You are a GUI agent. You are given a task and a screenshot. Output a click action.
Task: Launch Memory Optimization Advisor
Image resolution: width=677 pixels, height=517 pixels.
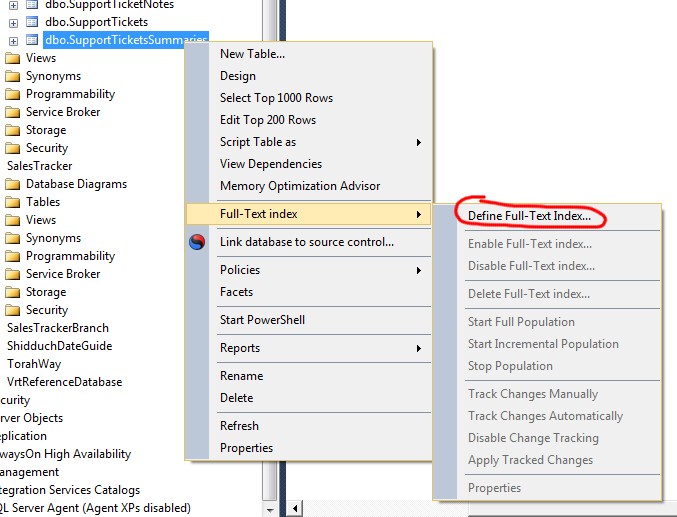[300, 186]
